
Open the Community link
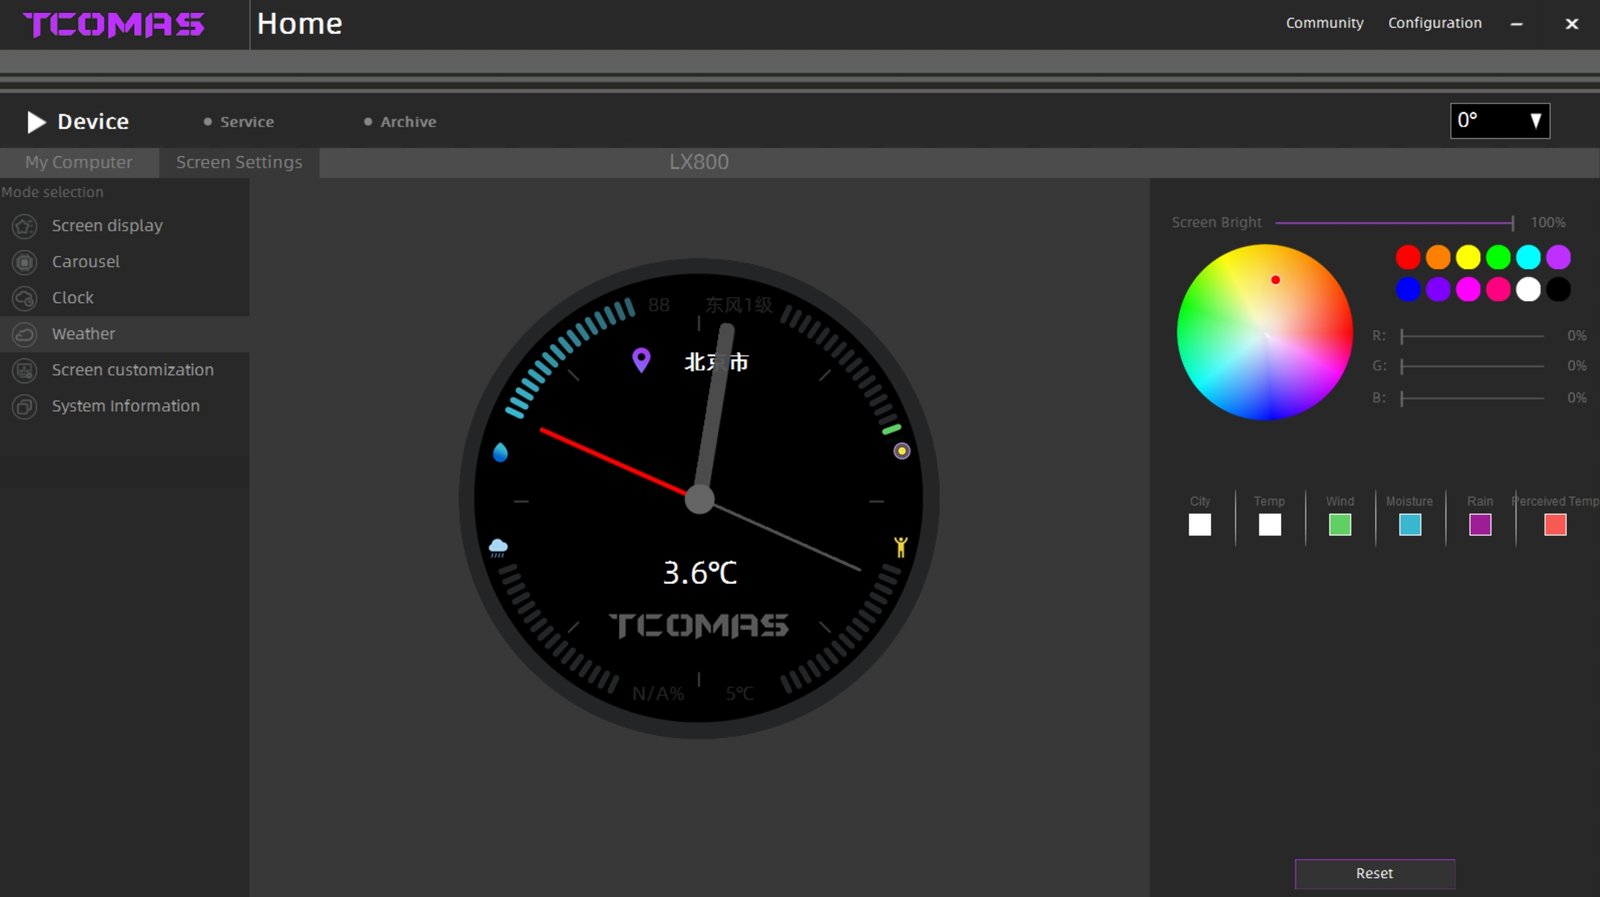[1324, 23]
